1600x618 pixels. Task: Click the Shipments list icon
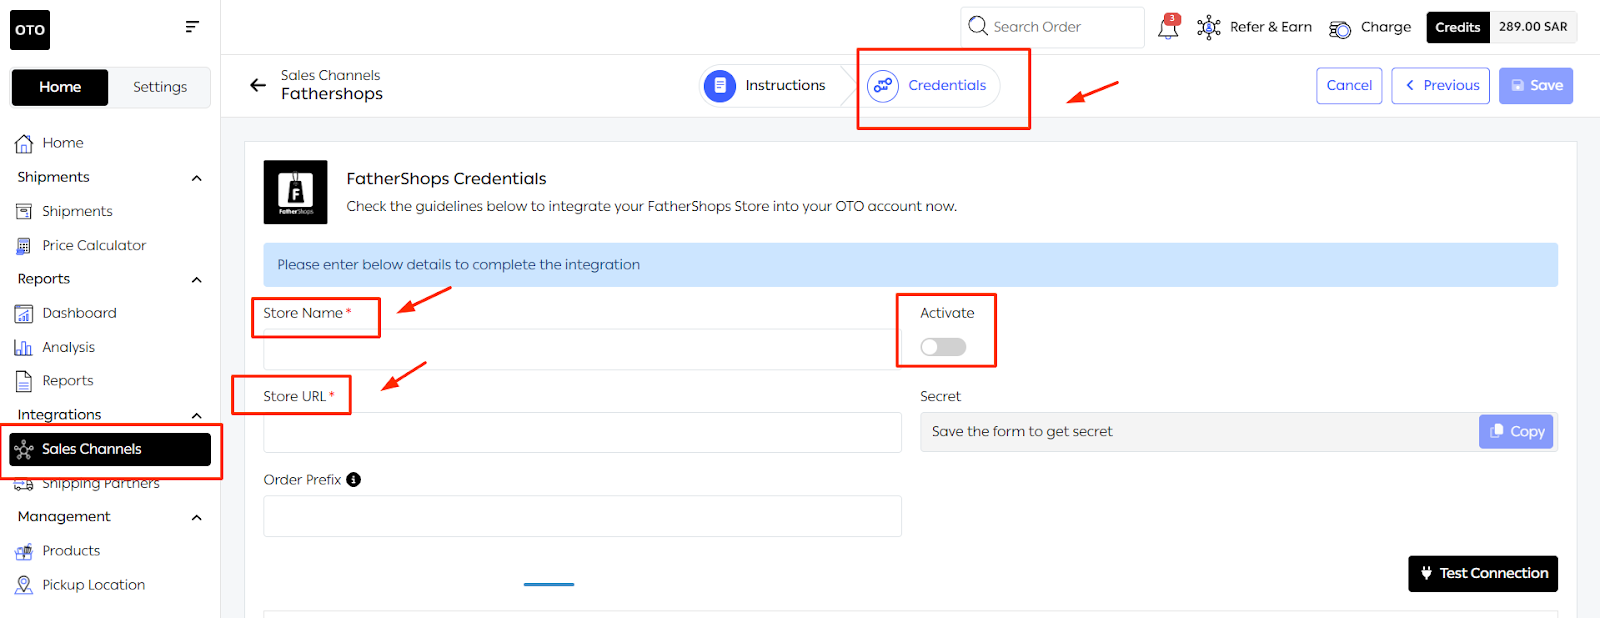(24, 212)
